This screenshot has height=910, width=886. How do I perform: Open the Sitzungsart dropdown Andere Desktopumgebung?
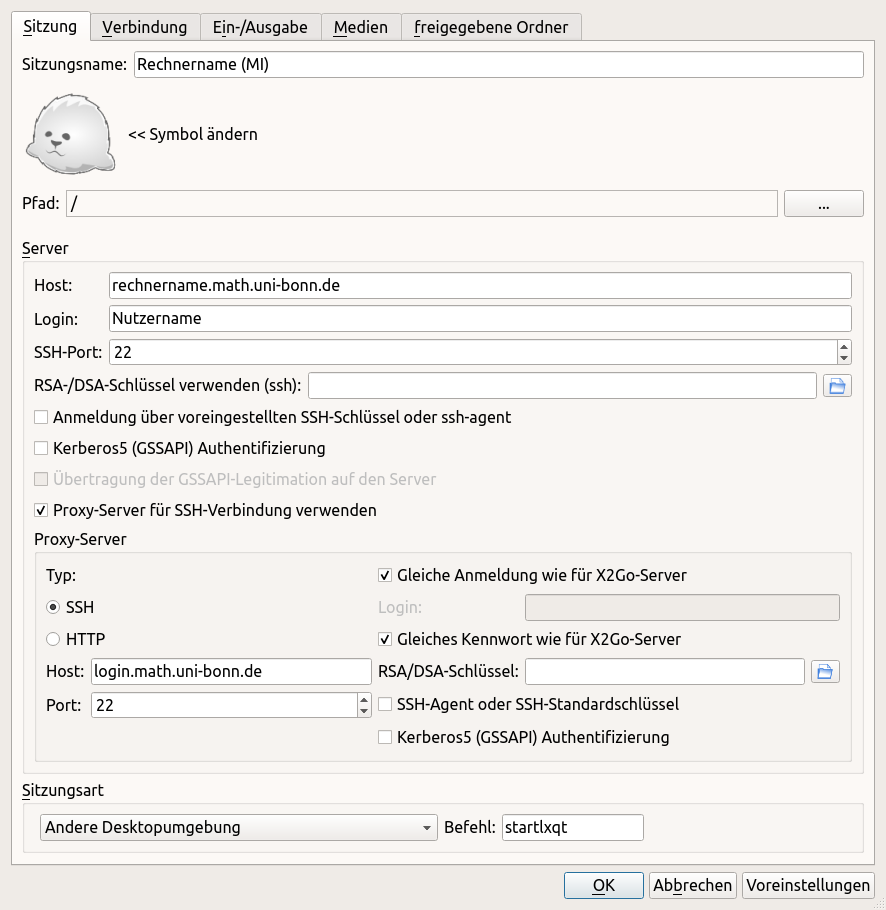[238, 828]
